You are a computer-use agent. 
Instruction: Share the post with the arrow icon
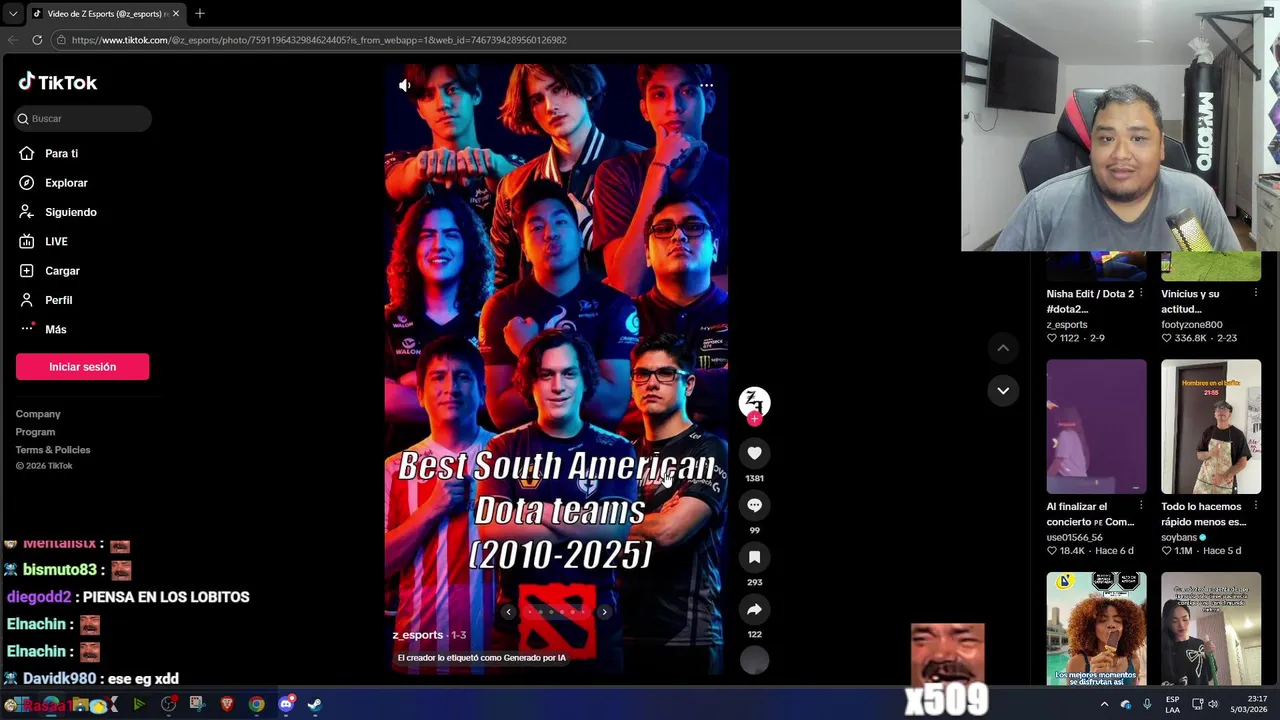(x=754, y=609)
